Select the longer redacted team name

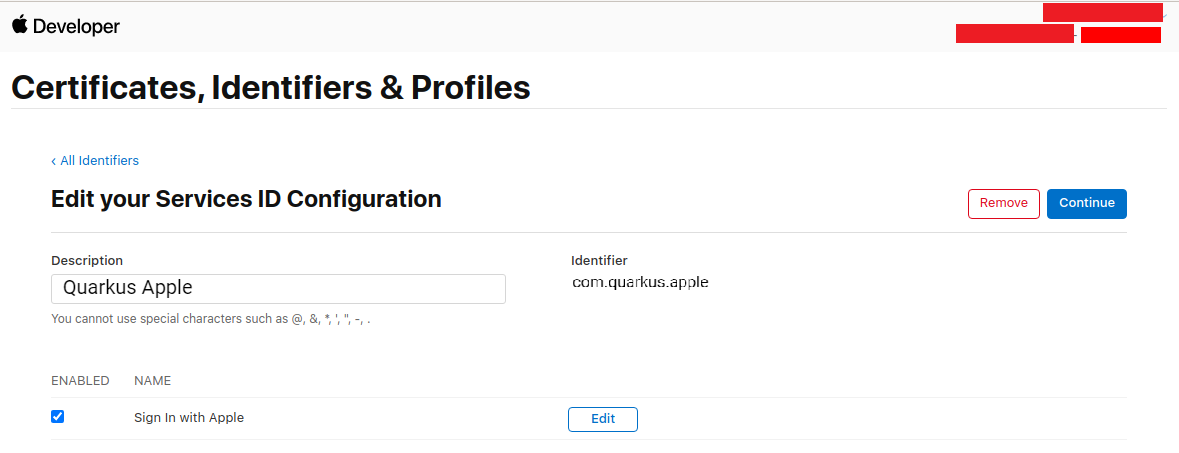click(x=1014, y=34)
